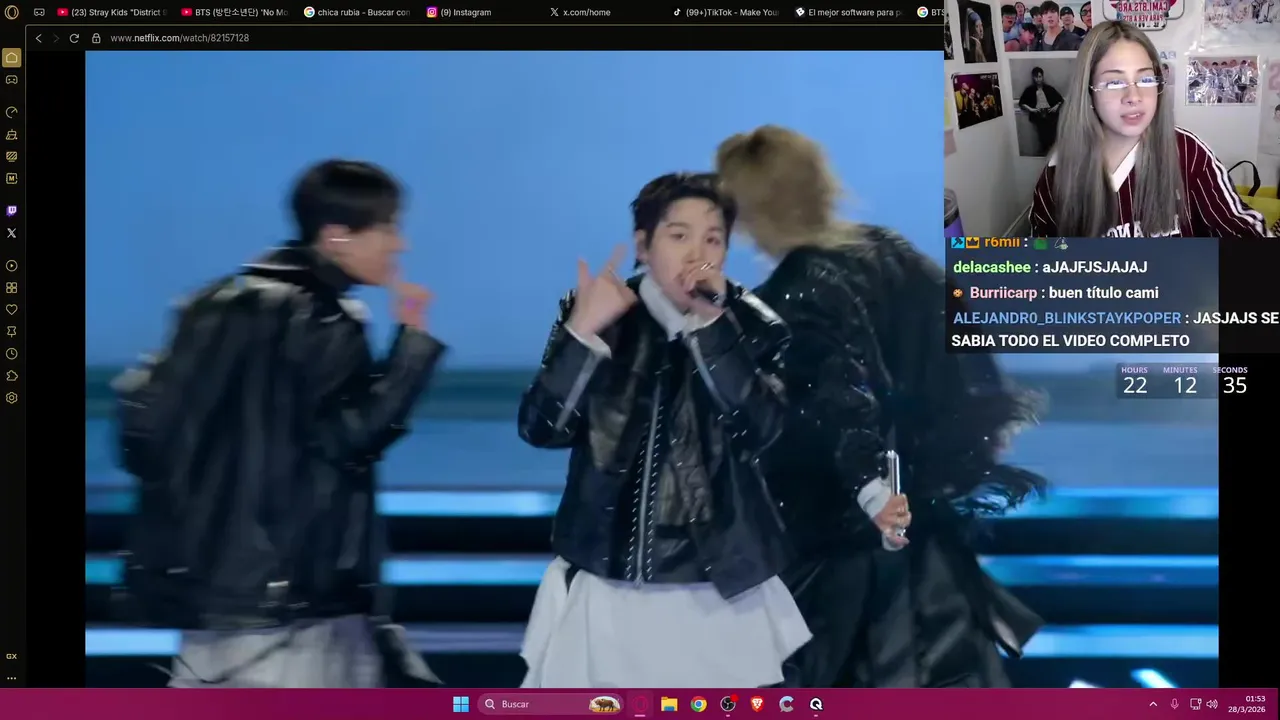Open the pinboards pin icon in sidebar
The image size is (1280, 720).
12,332
